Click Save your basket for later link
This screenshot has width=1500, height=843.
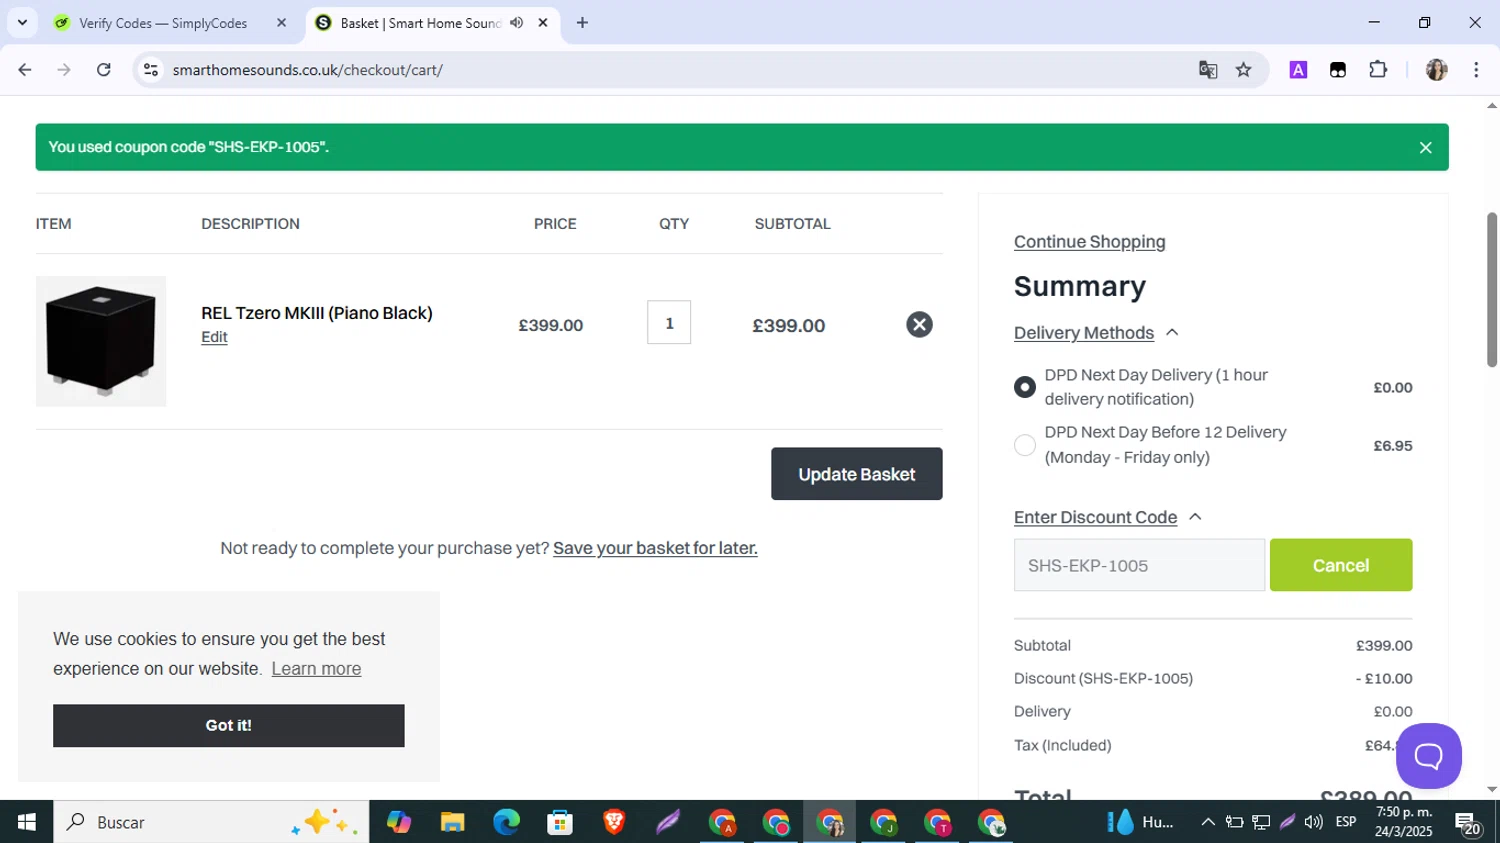655,548
